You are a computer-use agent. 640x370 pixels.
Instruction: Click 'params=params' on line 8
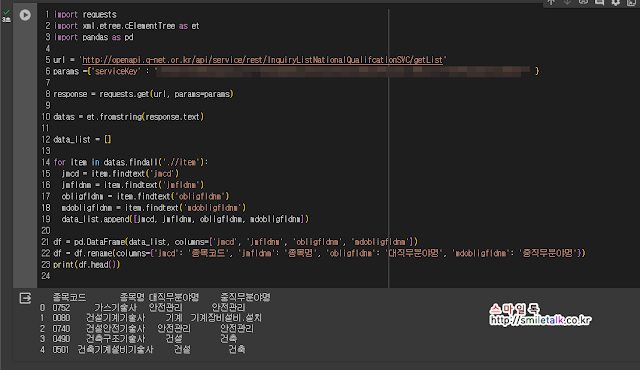click(202, 94)
